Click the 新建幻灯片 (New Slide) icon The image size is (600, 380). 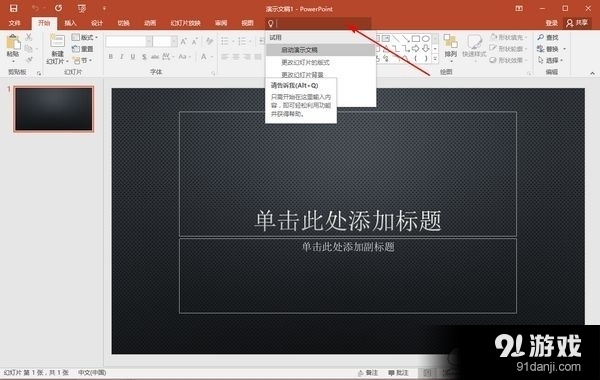pyautogui.click(x=57, y=41)
